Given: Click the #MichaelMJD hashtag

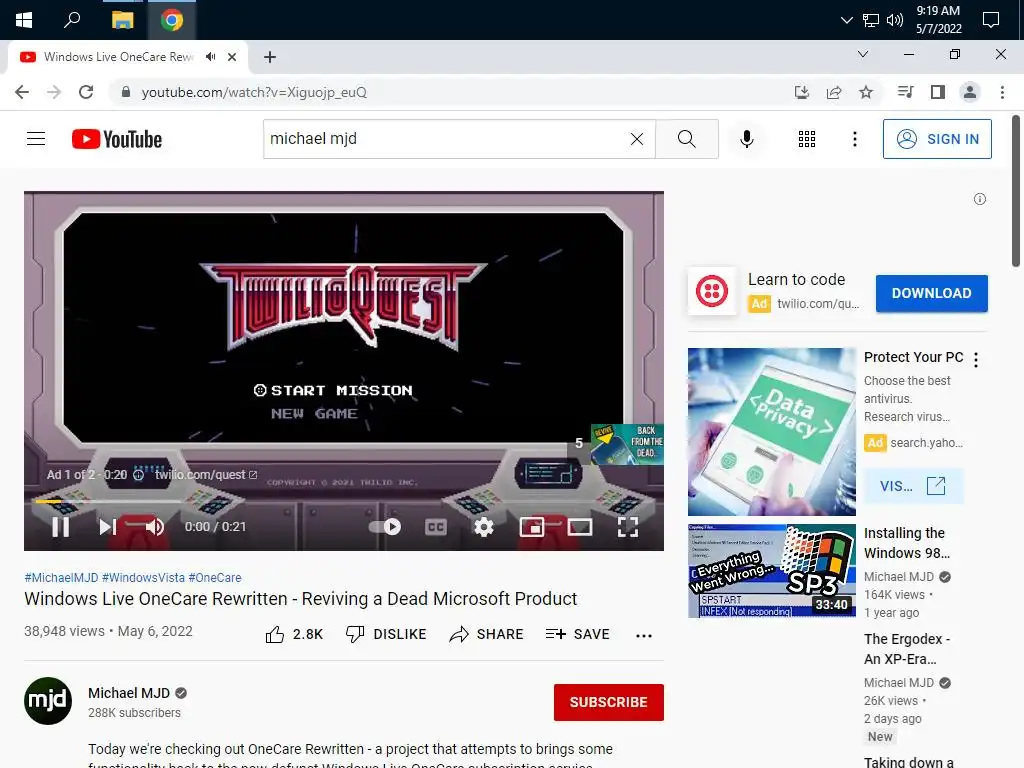Looking at the screenshot, I should [61, 577].
